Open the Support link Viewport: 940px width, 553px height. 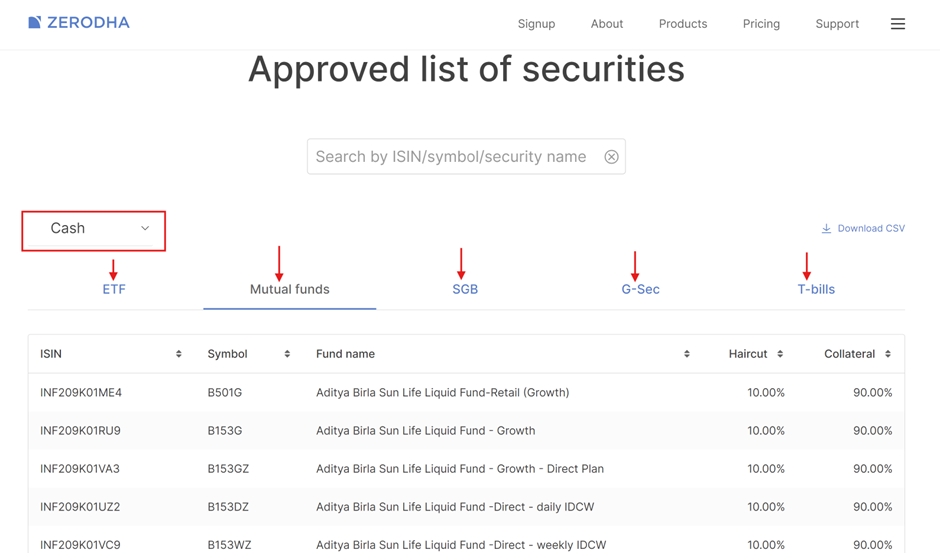coord(837,24)
